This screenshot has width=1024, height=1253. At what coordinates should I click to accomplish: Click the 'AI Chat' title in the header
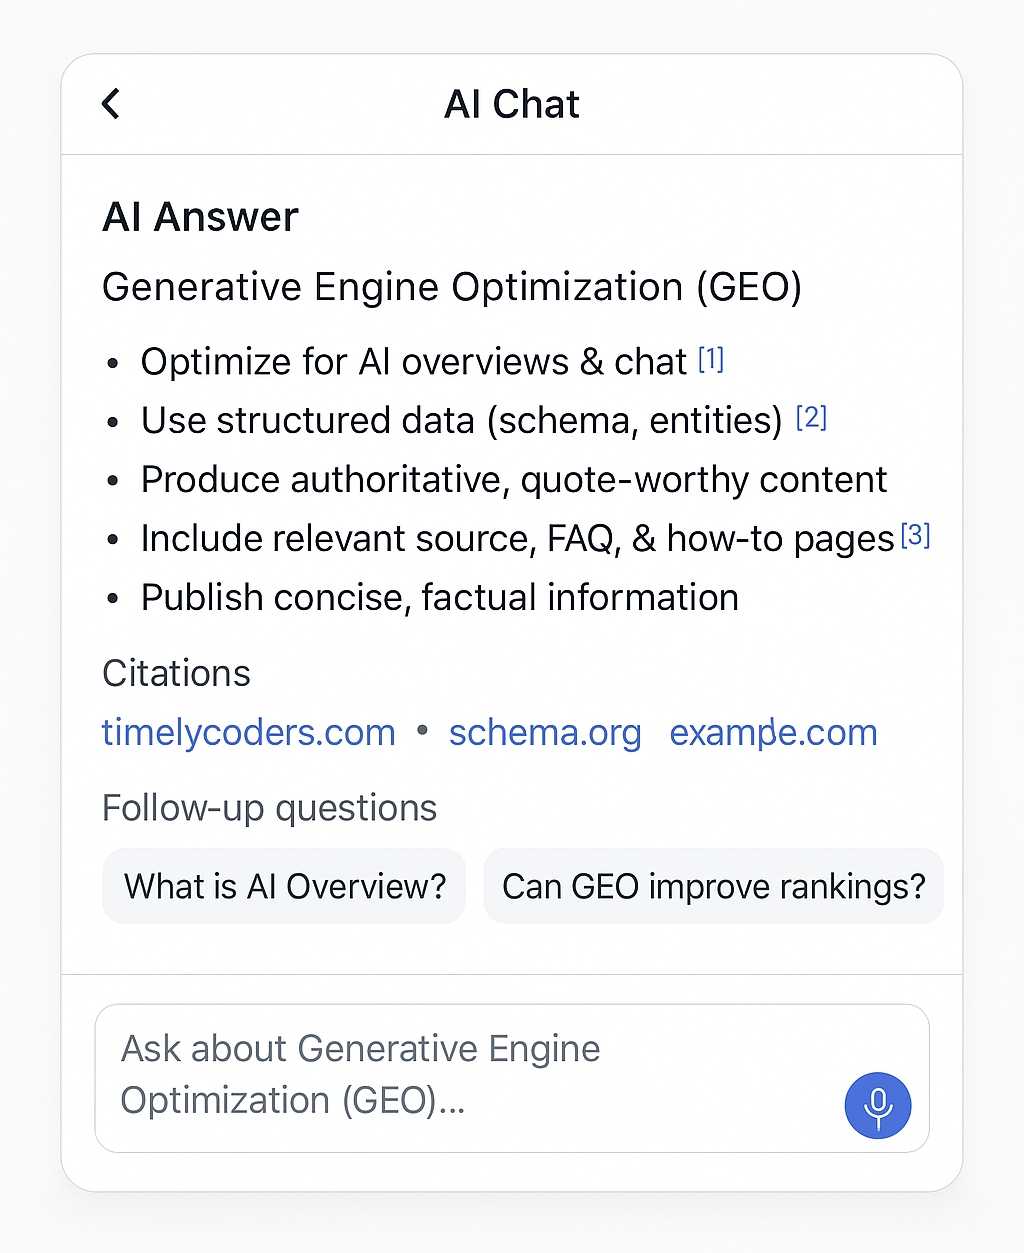point(511,103)
